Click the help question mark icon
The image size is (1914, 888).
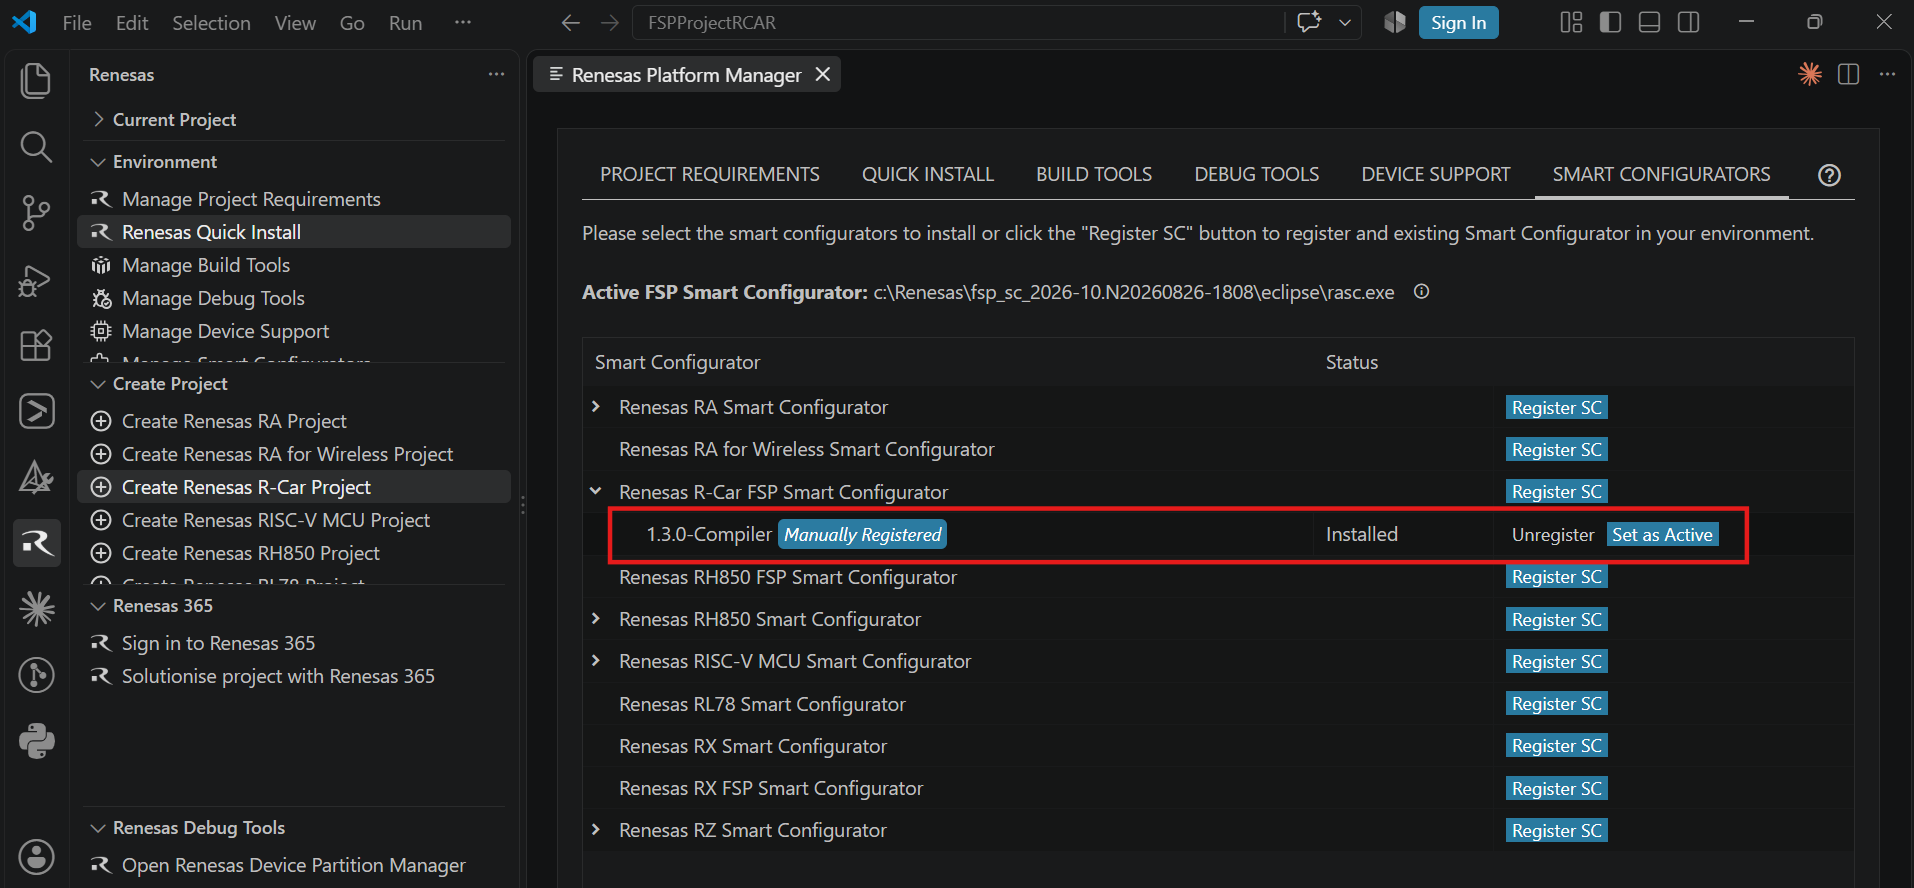pyautogui.click(x=1829, y=175)
